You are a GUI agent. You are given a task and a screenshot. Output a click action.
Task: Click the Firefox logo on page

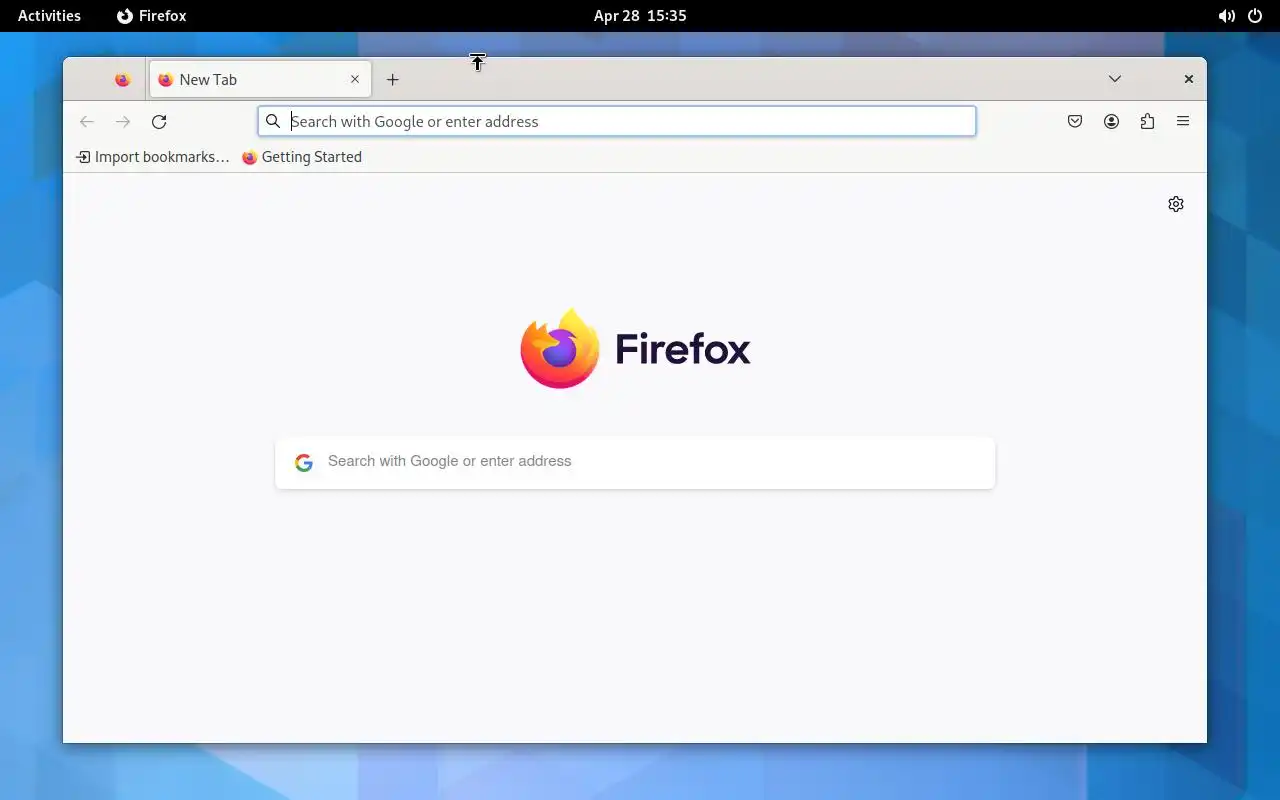[636, 349]
